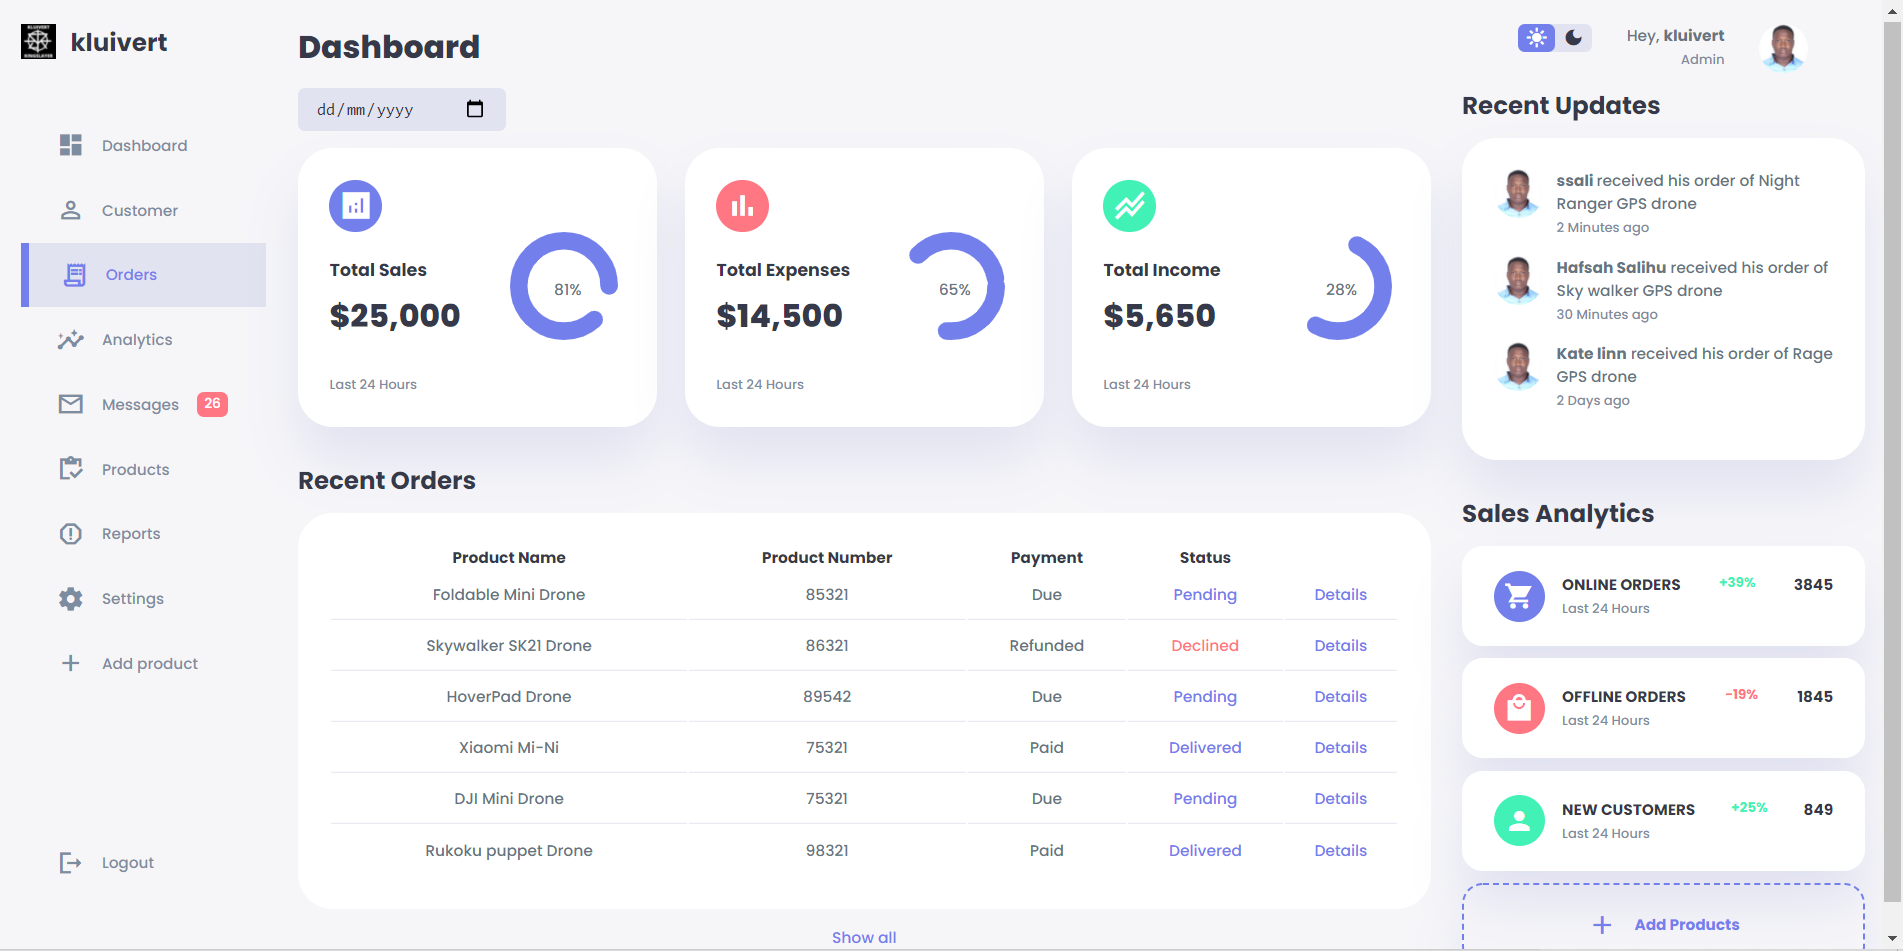1903x951 pixels.
Task: Toggle the Settings gear in the sidebar
Action: point(70,598)
